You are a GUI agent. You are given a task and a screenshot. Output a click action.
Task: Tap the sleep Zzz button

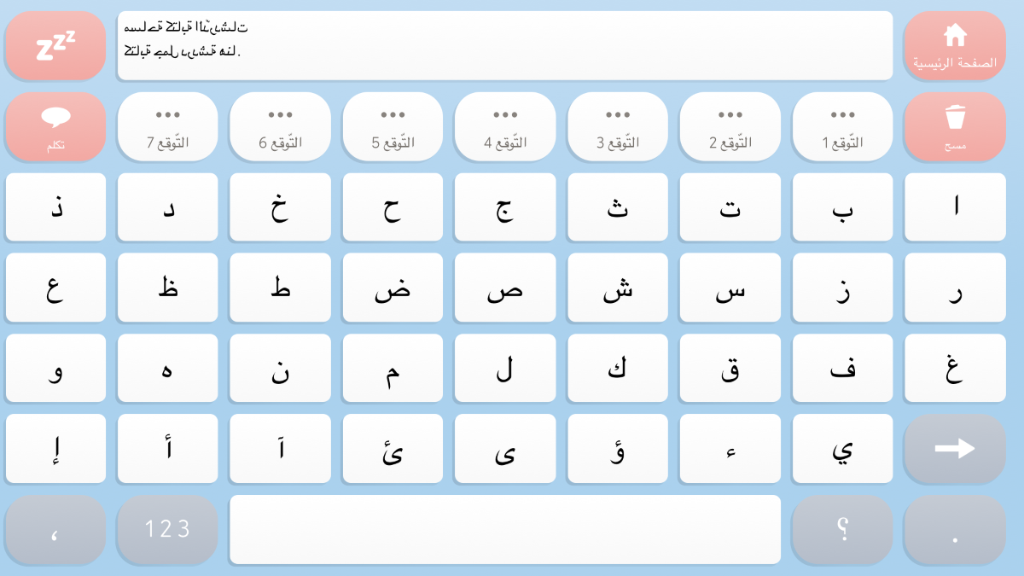55,46
